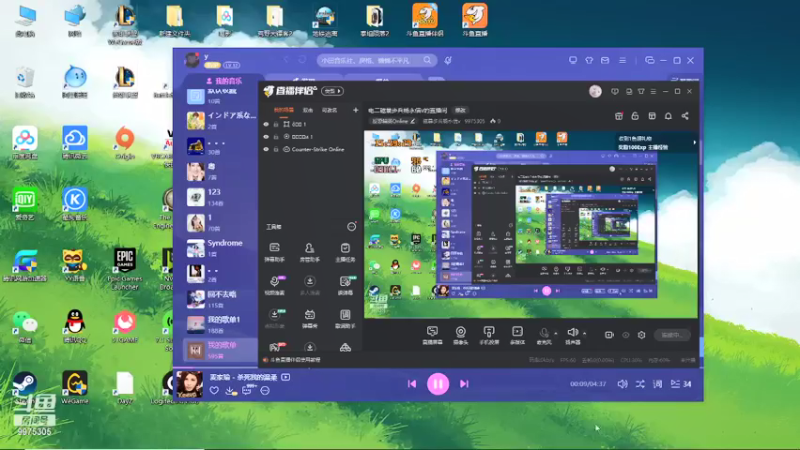Image resolution: width=800 pixels, height=450 pixels.
Task: Collapse the toolbox panel with minus icon
Action: [352, 227]
